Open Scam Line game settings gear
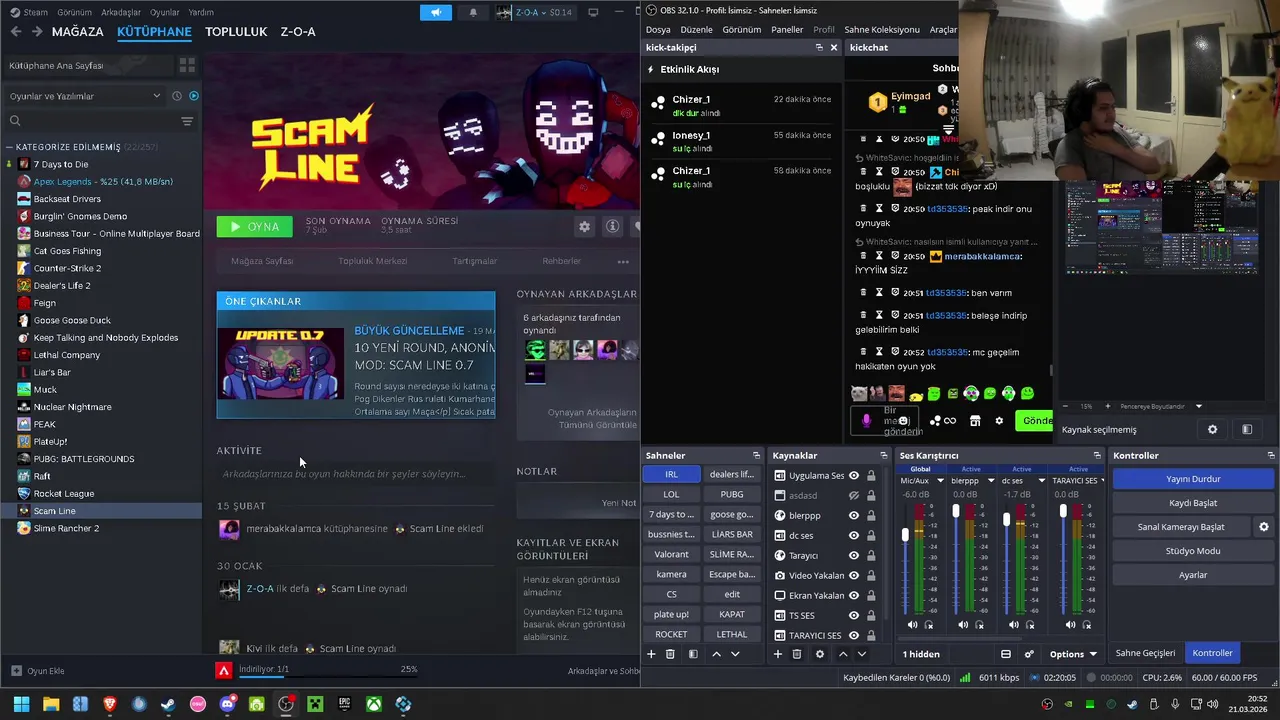 click(x=584, y=227)
